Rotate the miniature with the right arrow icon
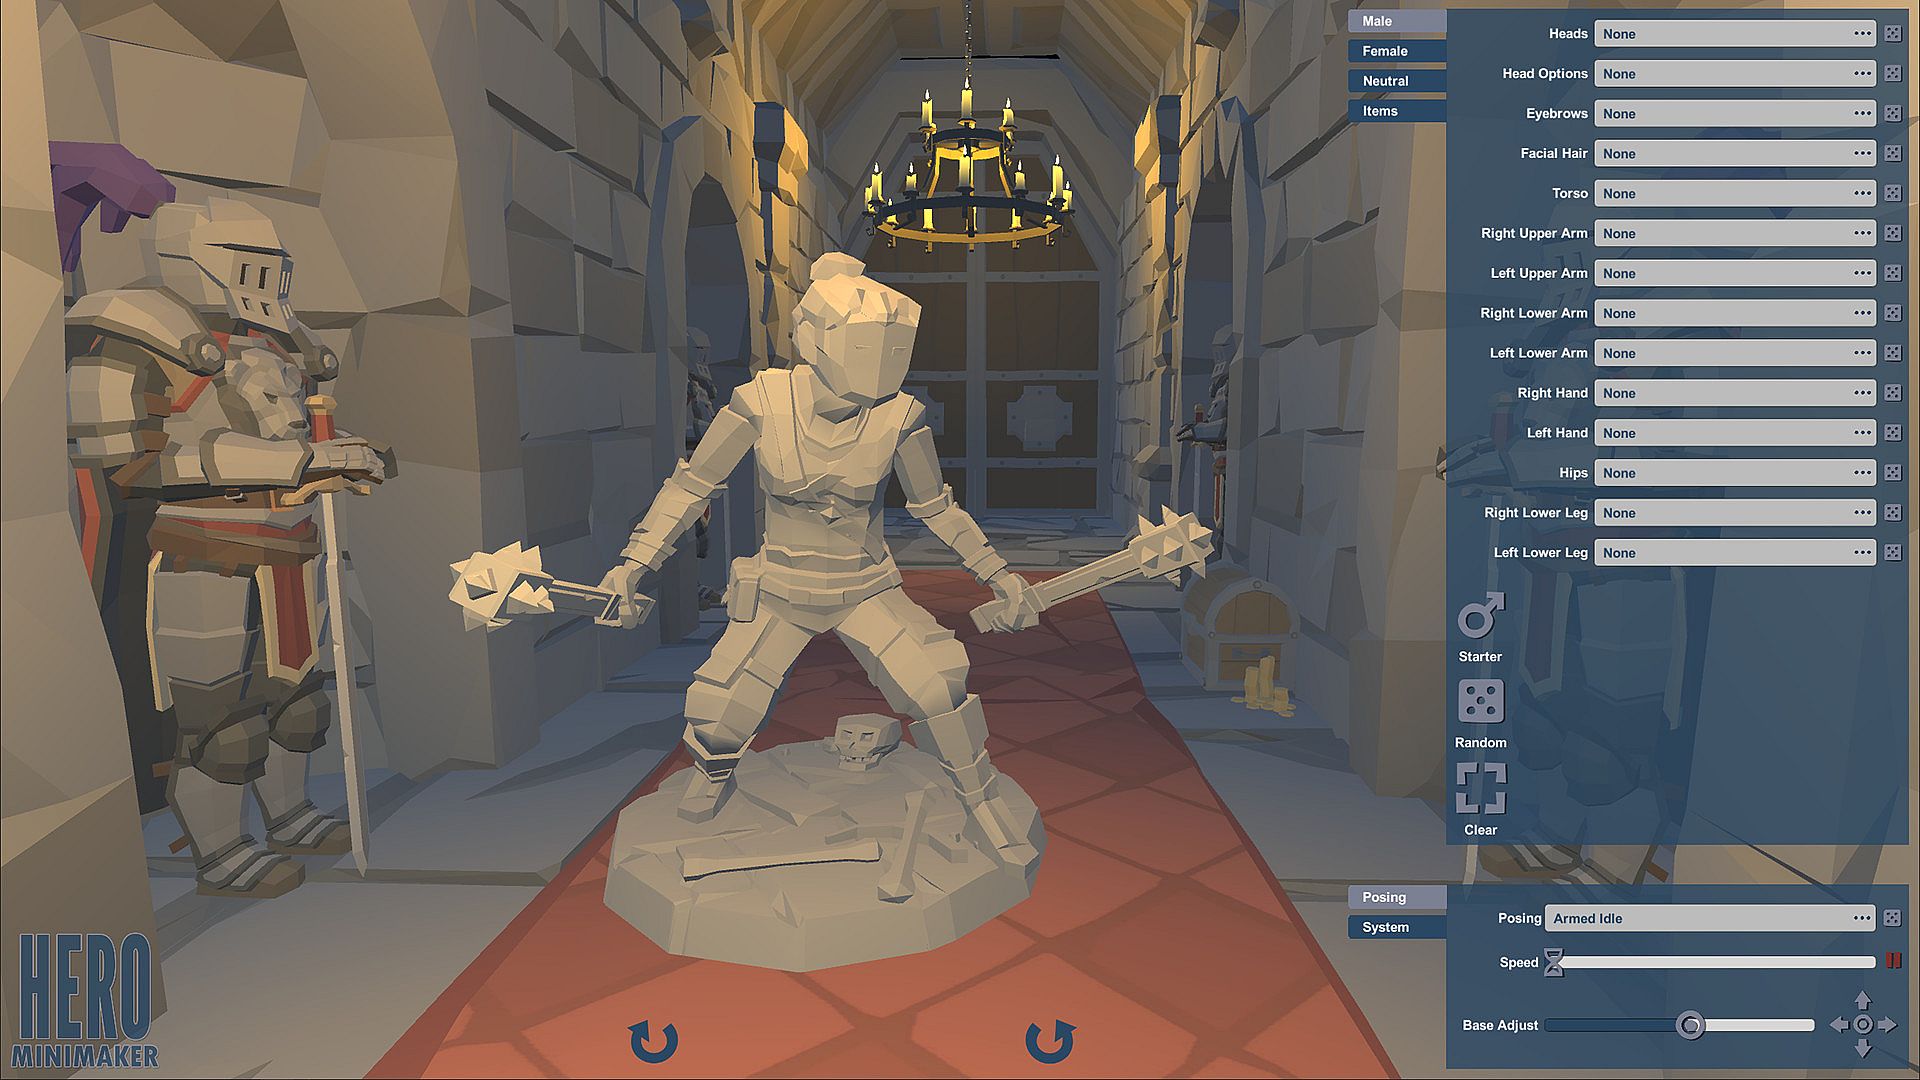Image resolution: width=1920 pixels, height=1080 pixels. (1049, 1041)
